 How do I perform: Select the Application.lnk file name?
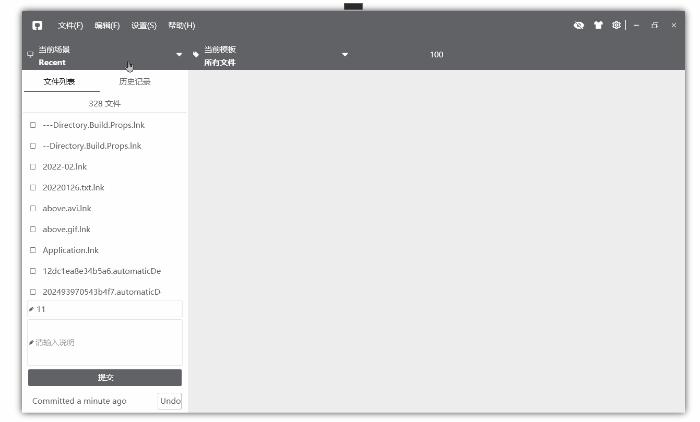pyautogui.click(x=71, y=250)
